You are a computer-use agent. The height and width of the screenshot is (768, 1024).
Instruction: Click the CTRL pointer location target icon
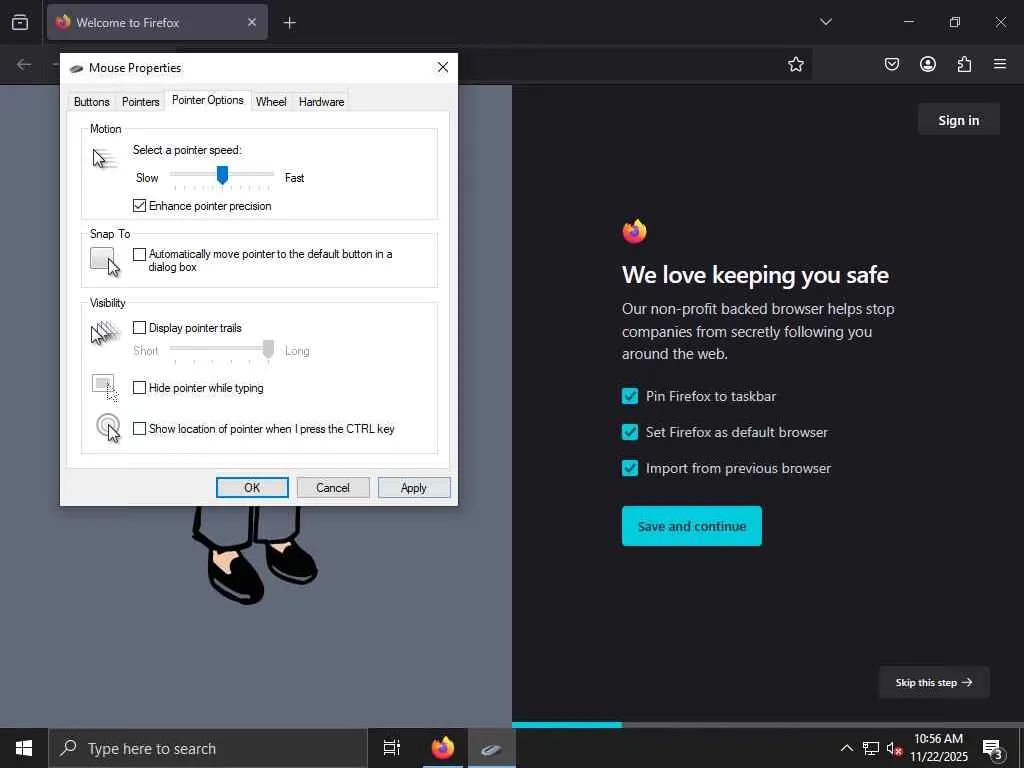[x=108, y=428]
